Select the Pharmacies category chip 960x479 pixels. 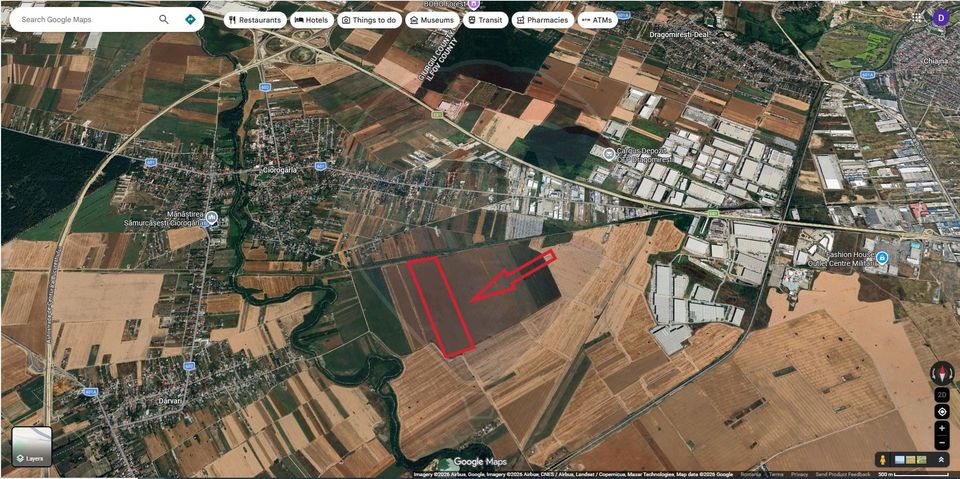[x=541, y=19]
